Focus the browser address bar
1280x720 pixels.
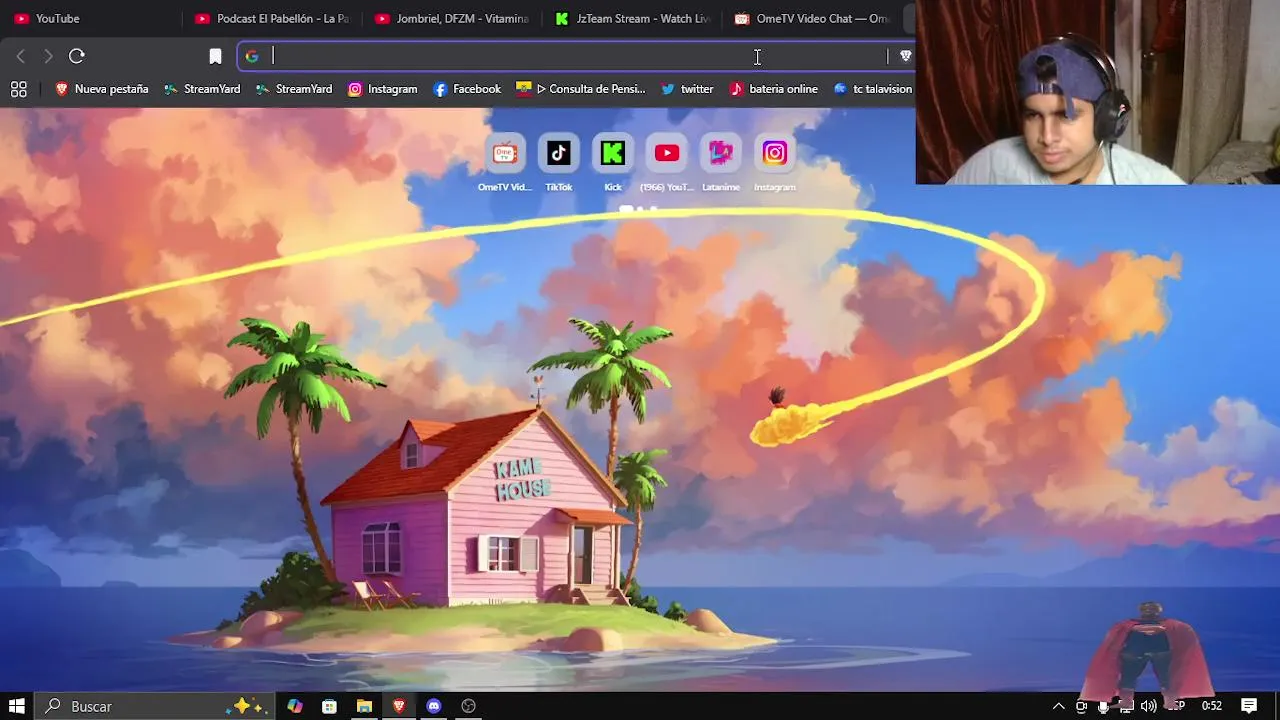[576, 56]
